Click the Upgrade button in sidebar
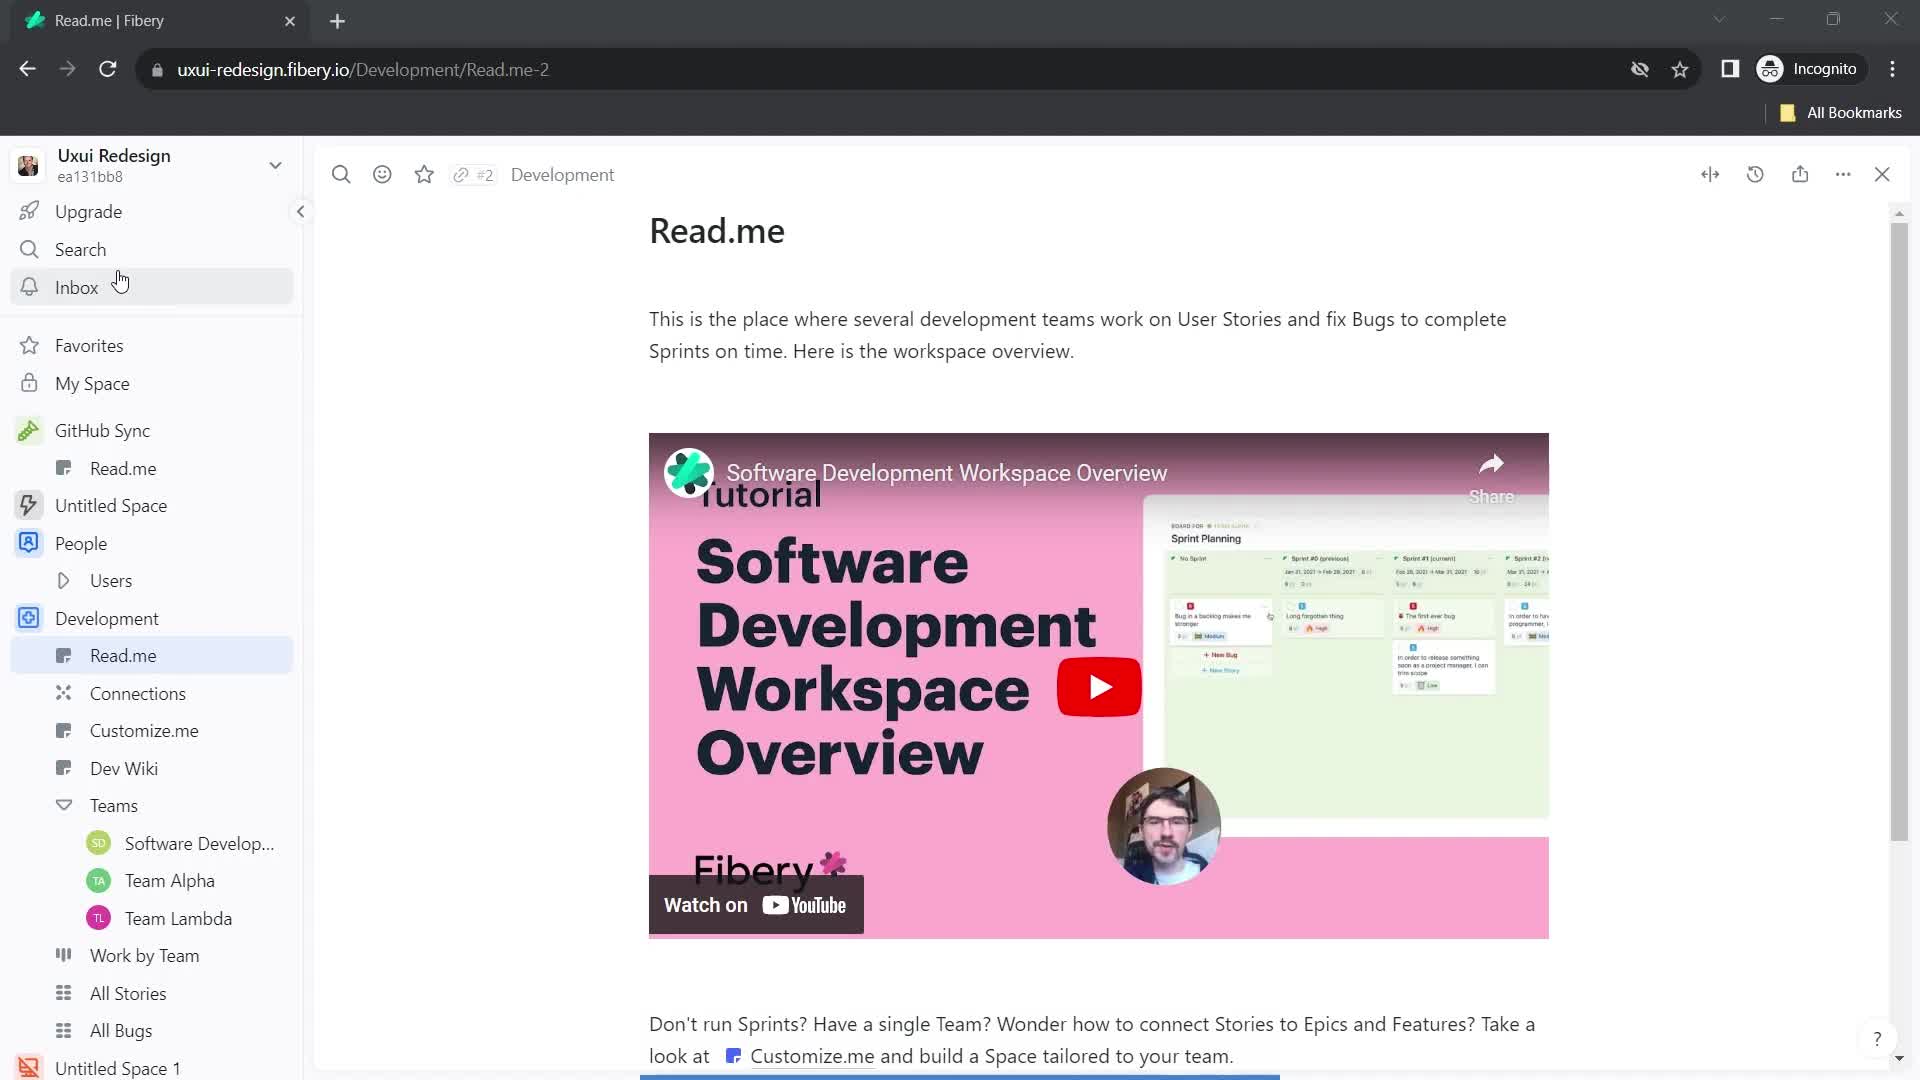 tap(88, 211)
